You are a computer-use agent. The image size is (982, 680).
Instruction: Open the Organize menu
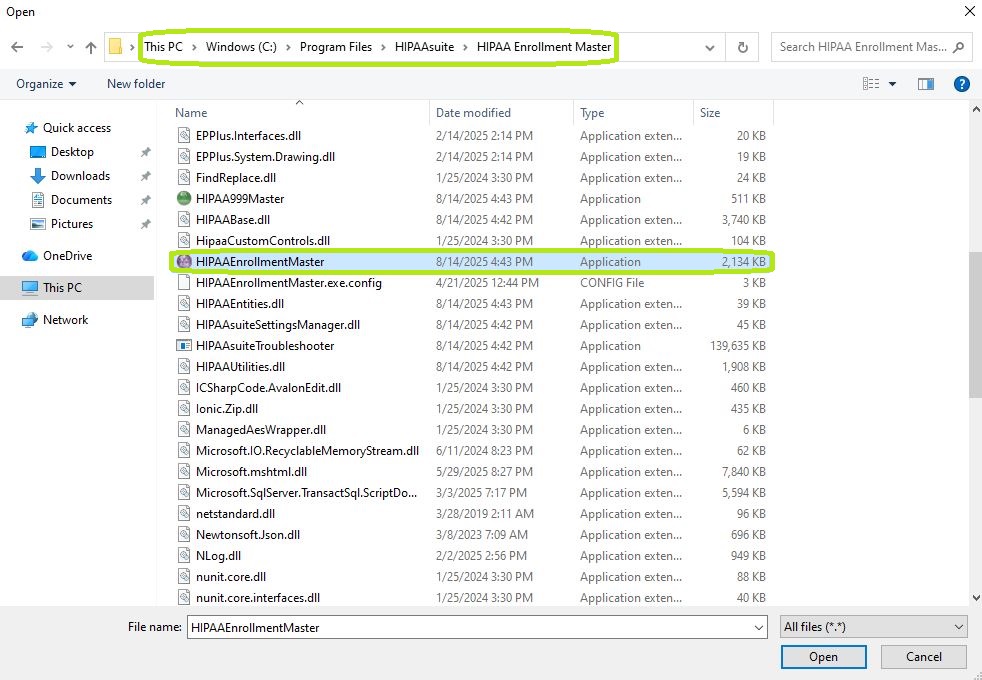[x=46, y=84]
